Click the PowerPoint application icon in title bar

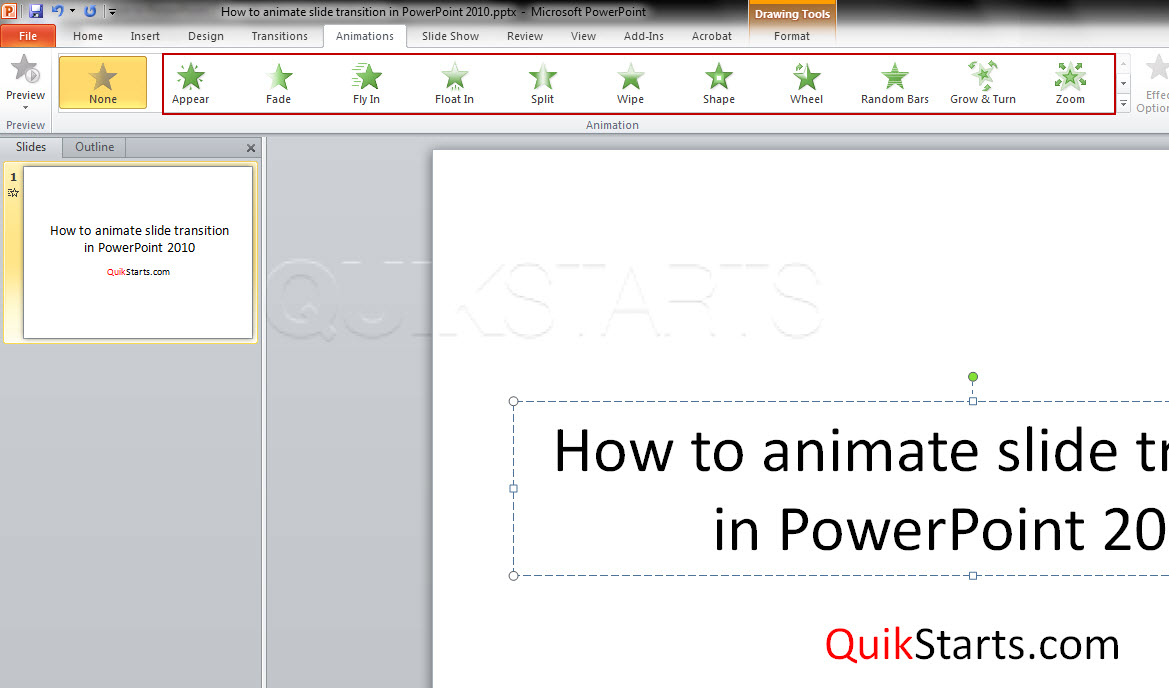coord(10,11)
